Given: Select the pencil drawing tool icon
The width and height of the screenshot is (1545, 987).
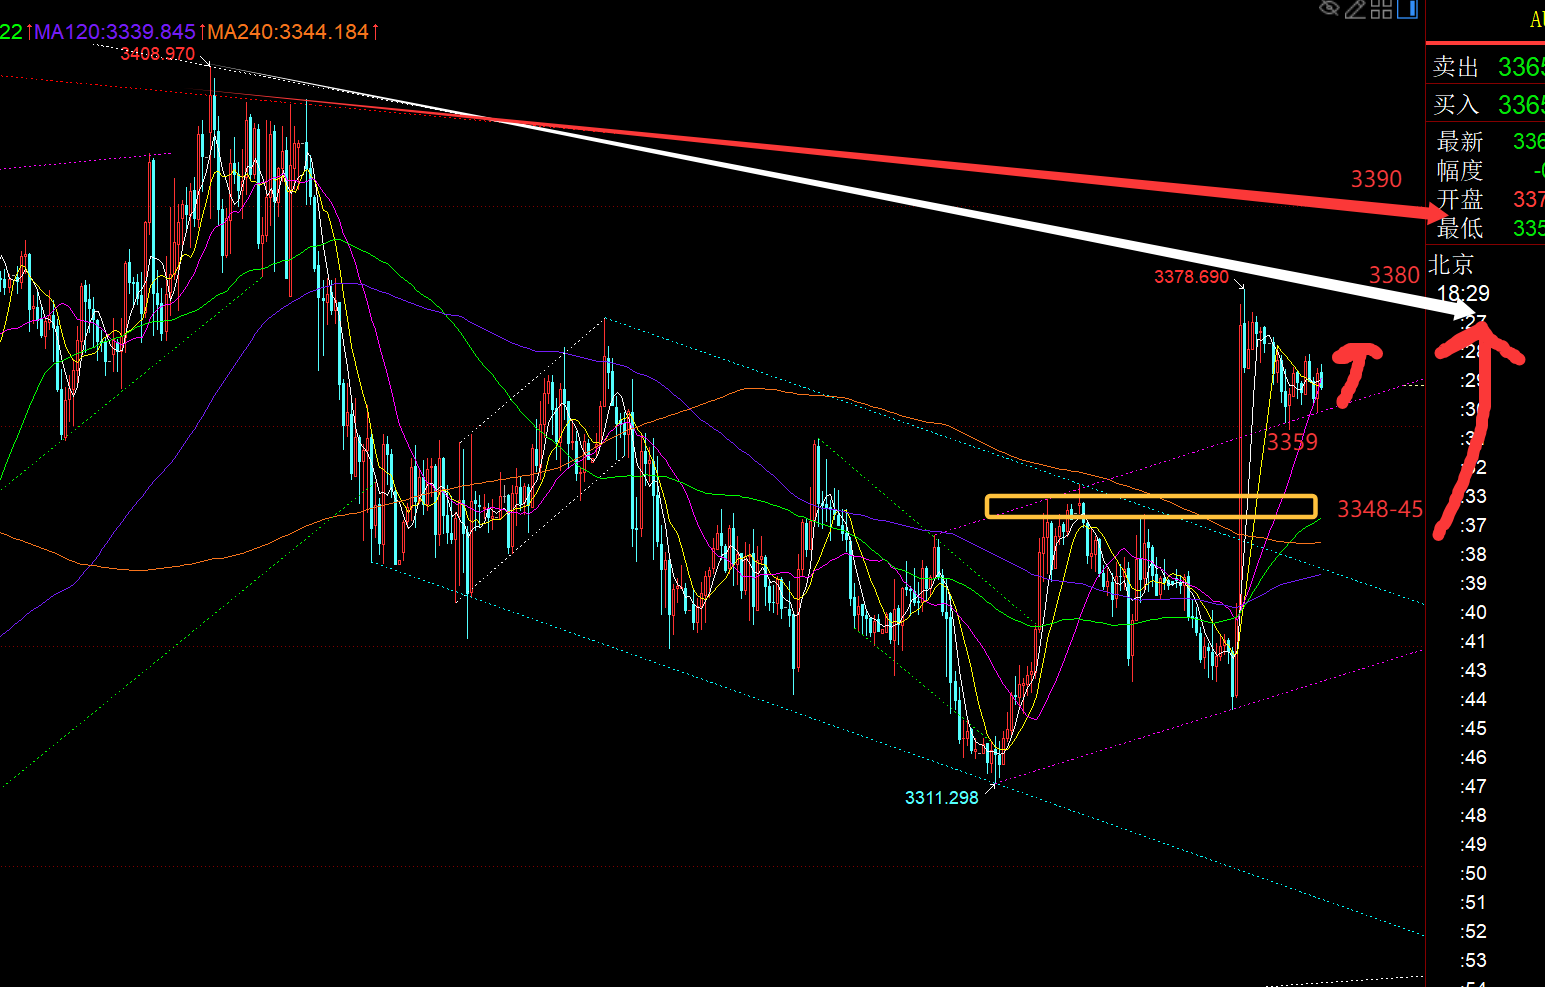Looking at the screenshot, I should coord(1356,10).
